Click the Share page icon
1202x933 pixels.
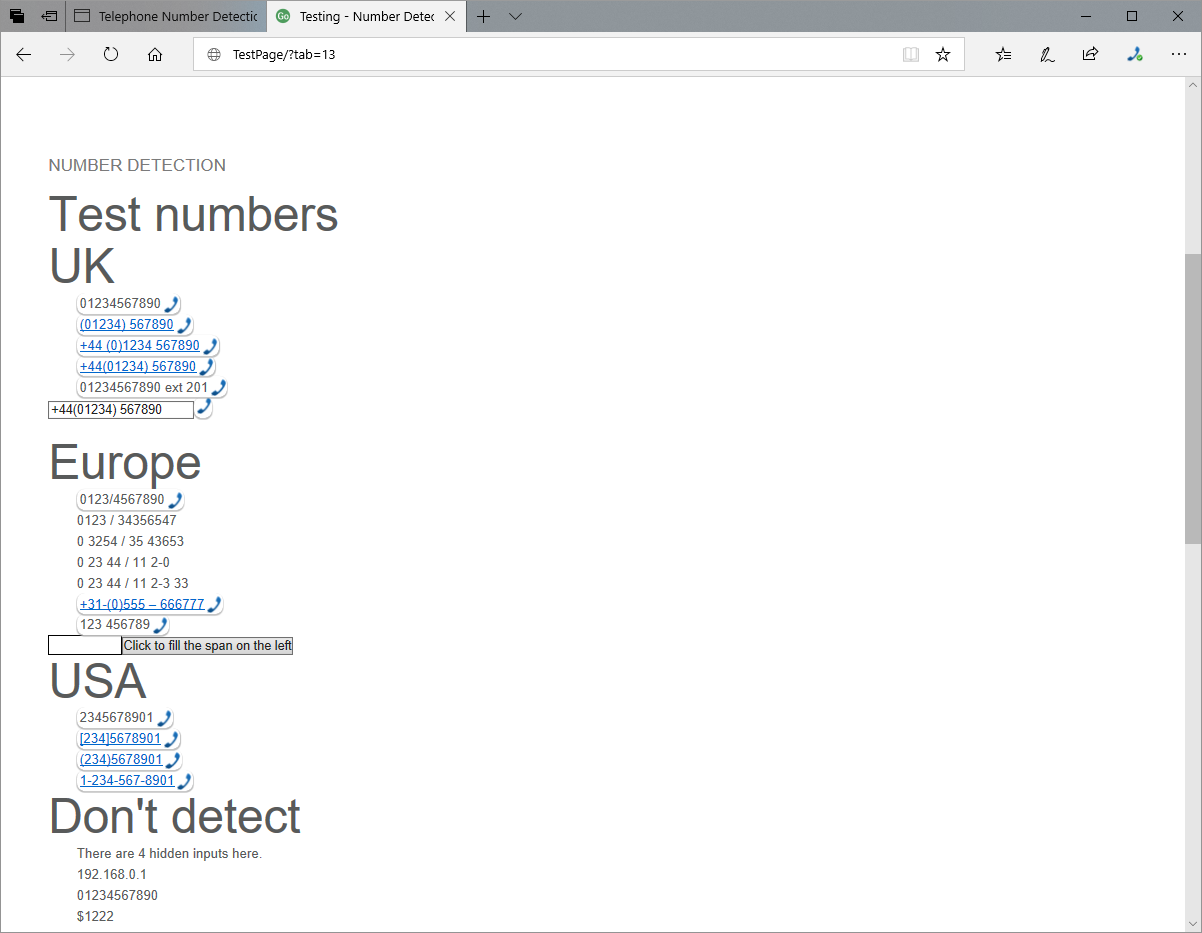pos(1090,55)
